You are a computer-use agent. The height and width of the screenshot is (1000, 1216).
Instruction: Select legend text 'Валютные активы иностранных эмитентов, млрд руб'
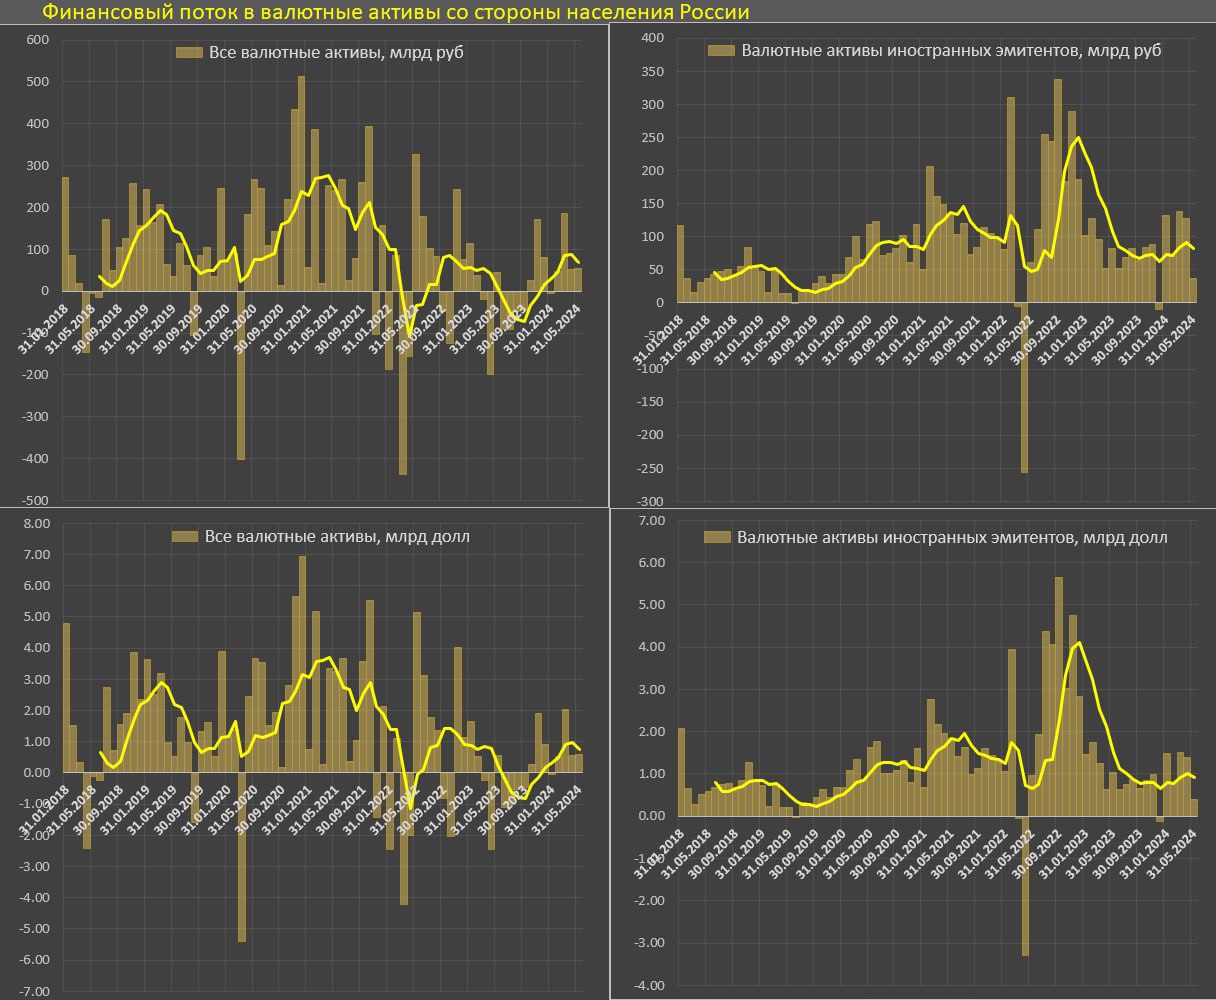point(951,50)
